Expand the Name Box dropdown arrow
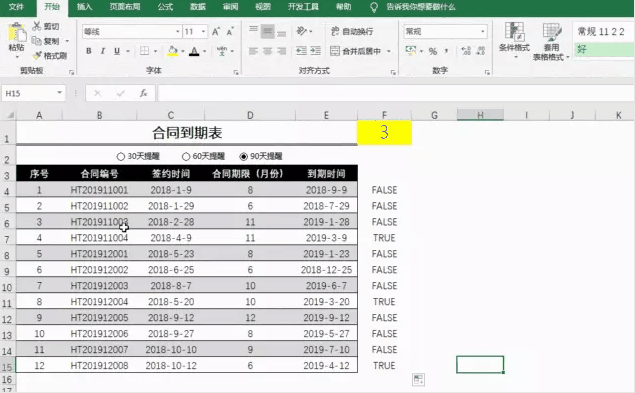The width and height of the screenshot is (635, 393). point(60,93)
